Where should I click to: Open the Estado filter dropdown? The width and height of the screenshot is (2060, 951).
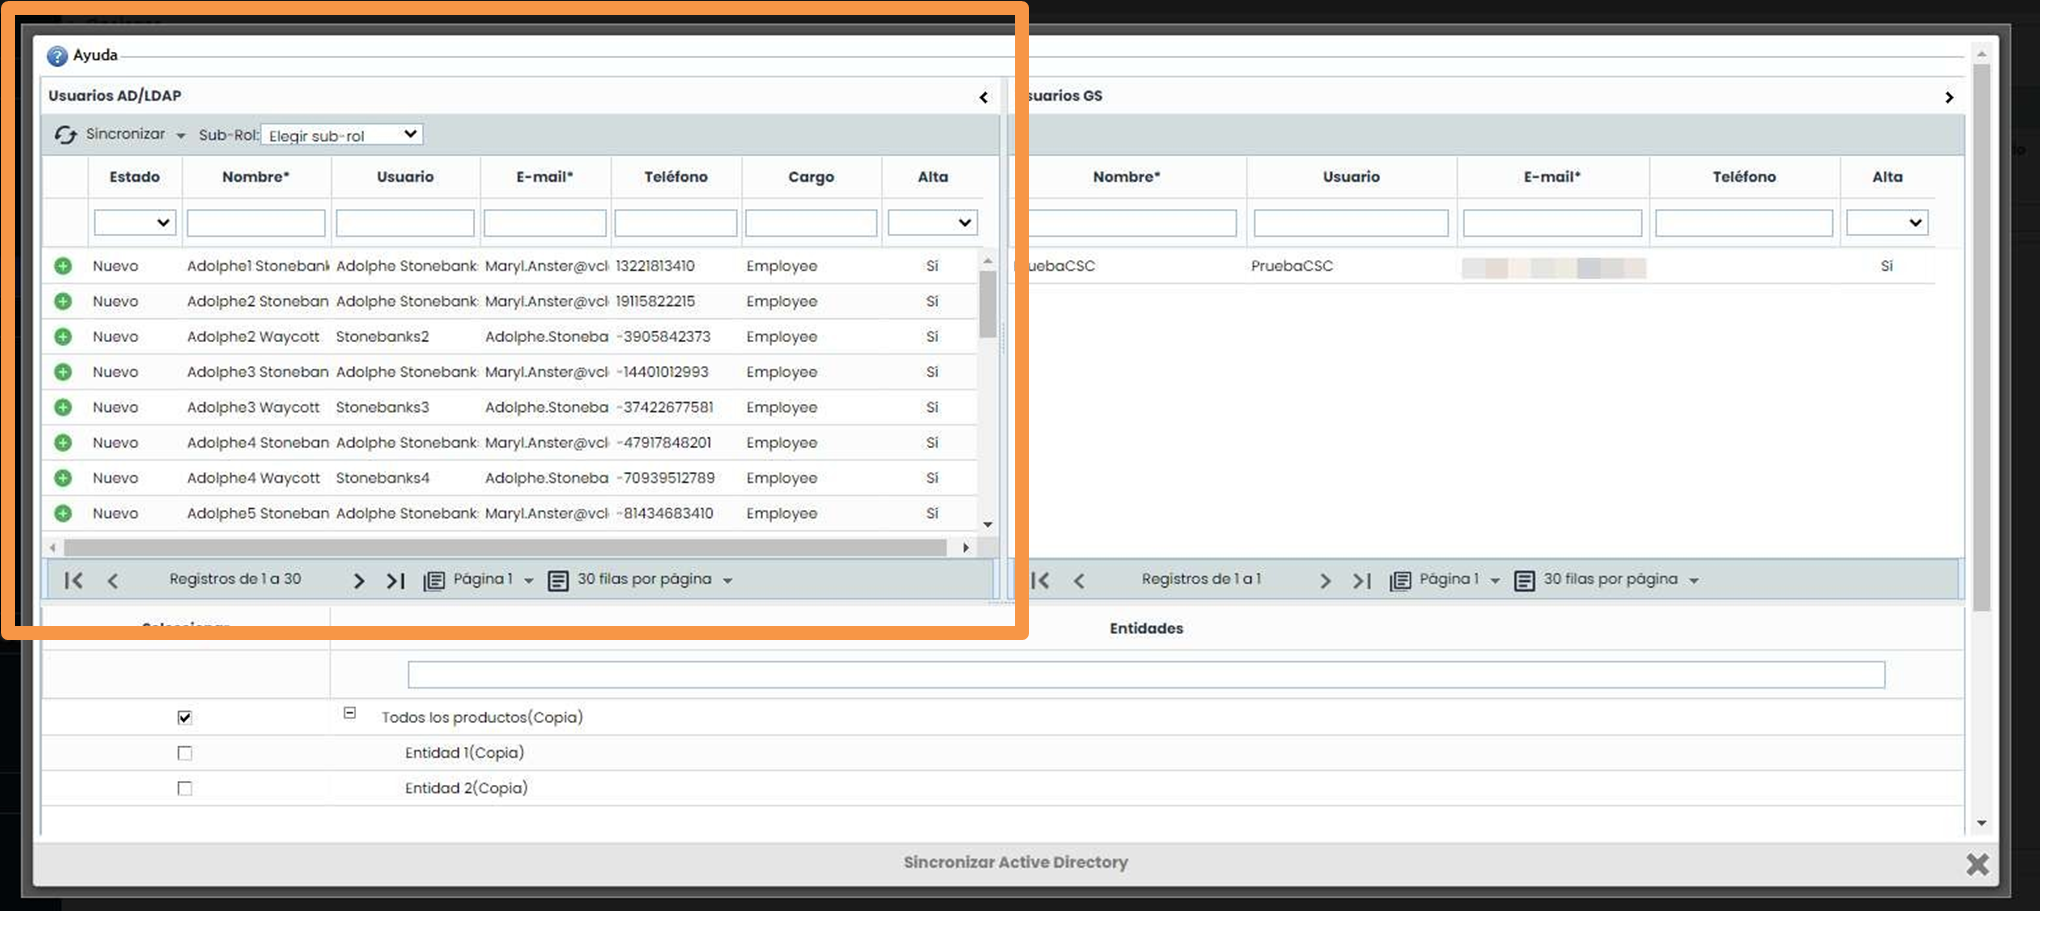[135, 223]
